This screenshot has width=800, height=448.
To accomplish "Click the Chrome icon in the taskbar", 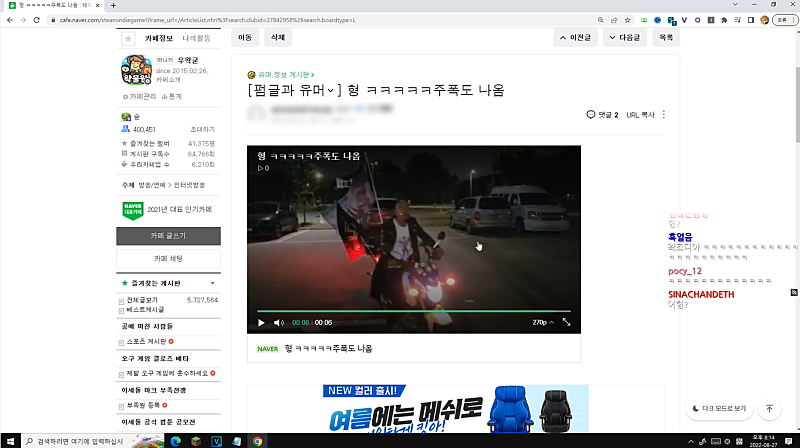I will (x=257, y=440).
